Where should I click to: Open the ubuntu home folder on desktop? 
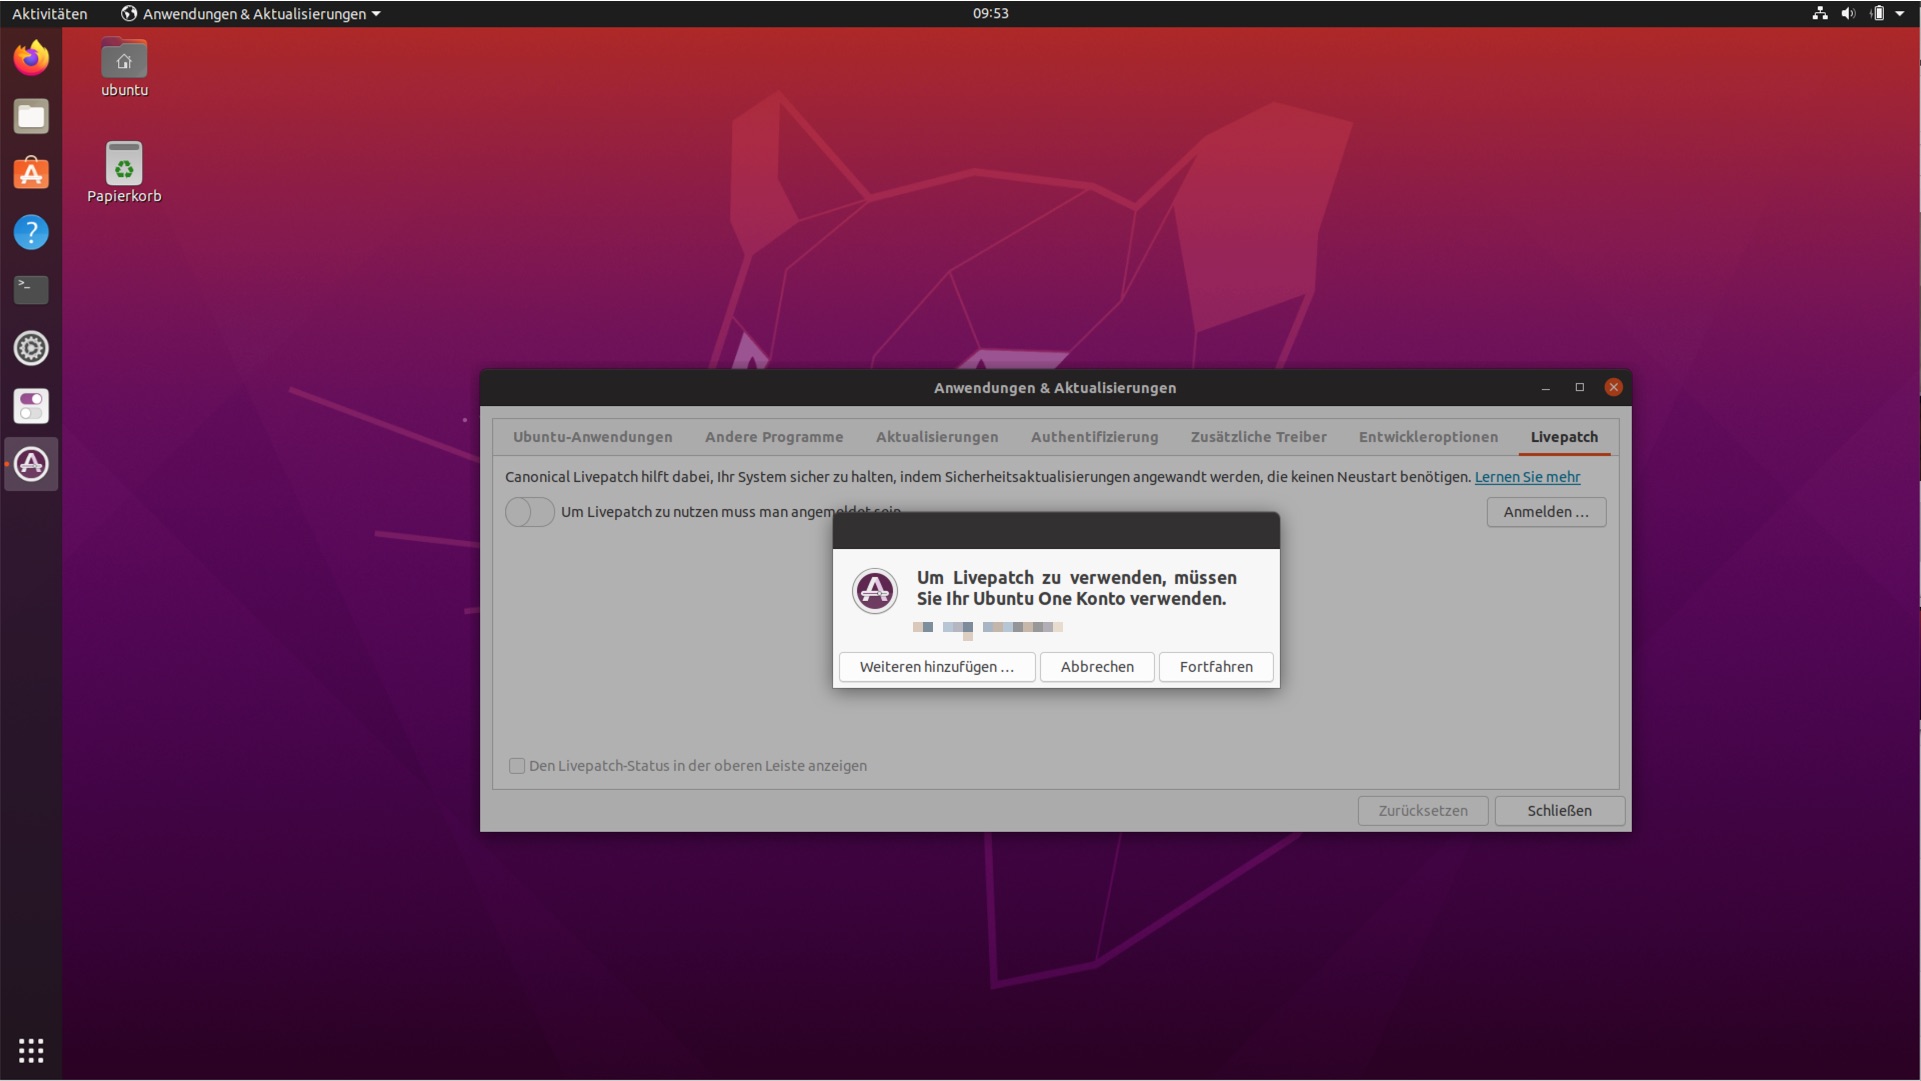click(124, 68)
